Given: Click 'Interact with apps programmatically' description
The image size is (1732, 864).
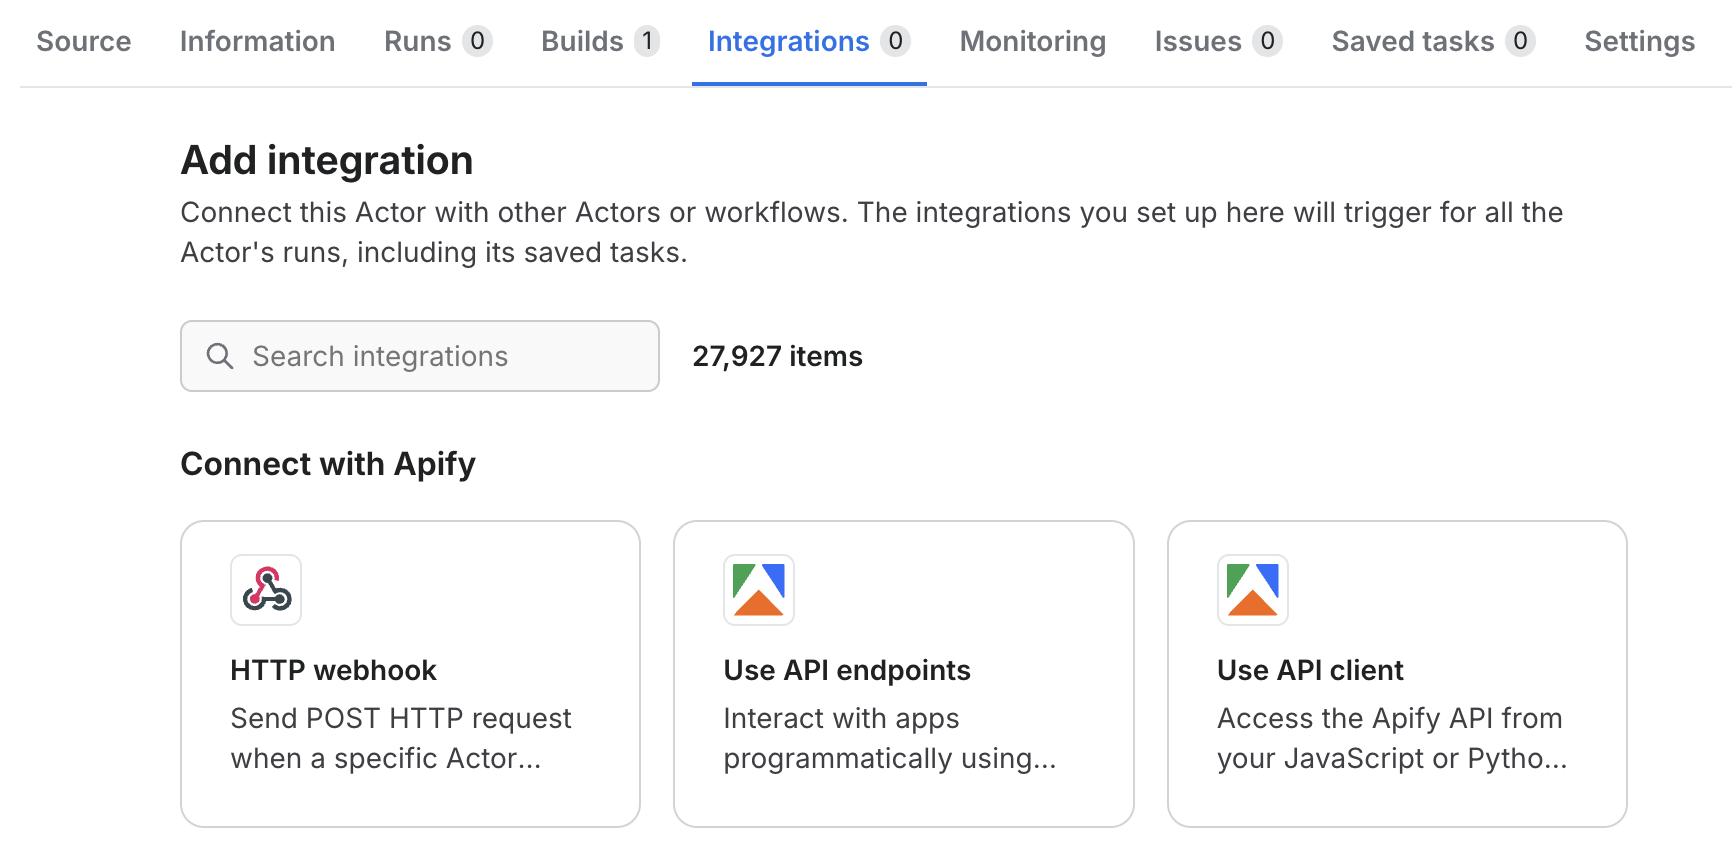Looking at the screenshot, I should 889,738.
